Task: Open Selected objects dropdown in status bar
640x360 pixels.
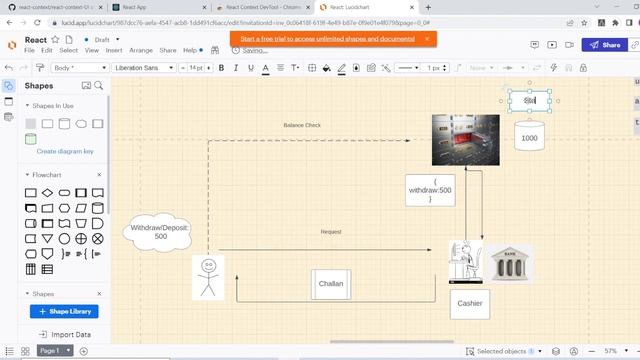Action: click(505, 351)
